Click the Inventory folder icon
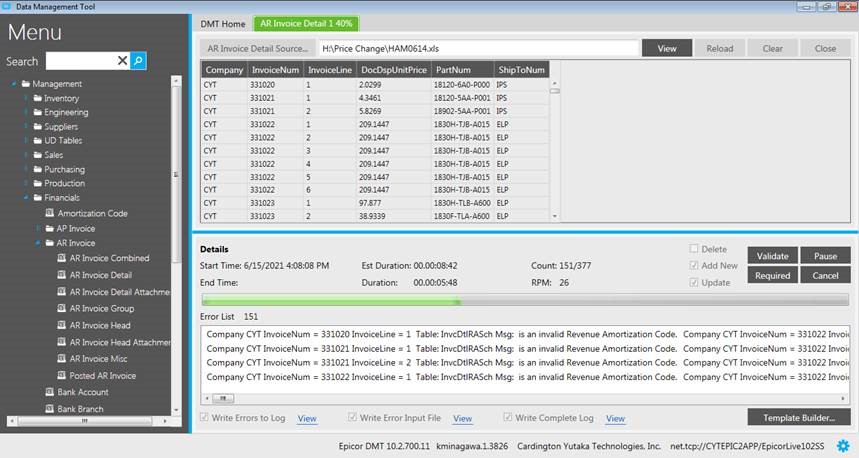This screenshot has width=859, height=458. pos(37,98)
